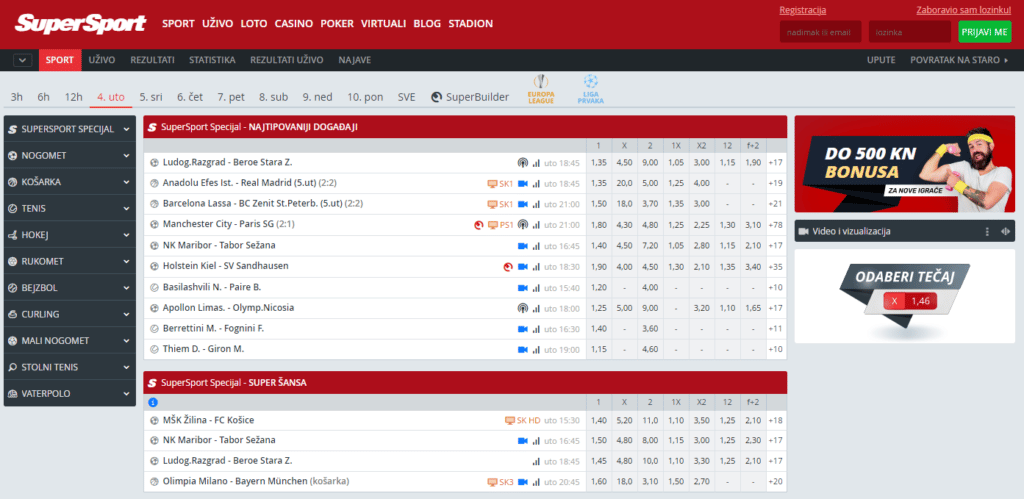
Task: Pick odds 1,80 for Manchester City win
Action: point(599,225)
